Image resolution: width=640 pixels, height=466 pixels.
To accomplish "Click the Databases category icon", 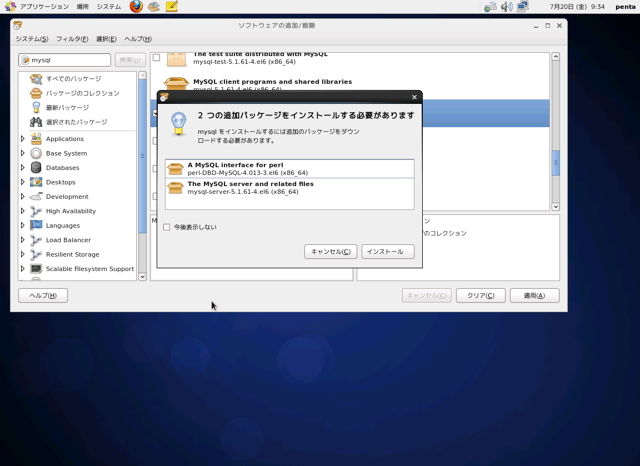I will coord(36,168).
